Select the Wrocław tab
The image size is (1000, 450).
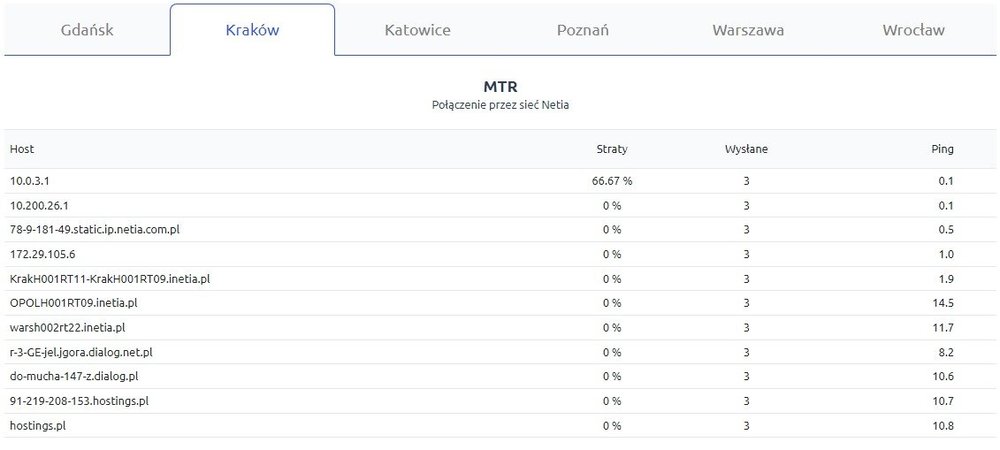913,30
